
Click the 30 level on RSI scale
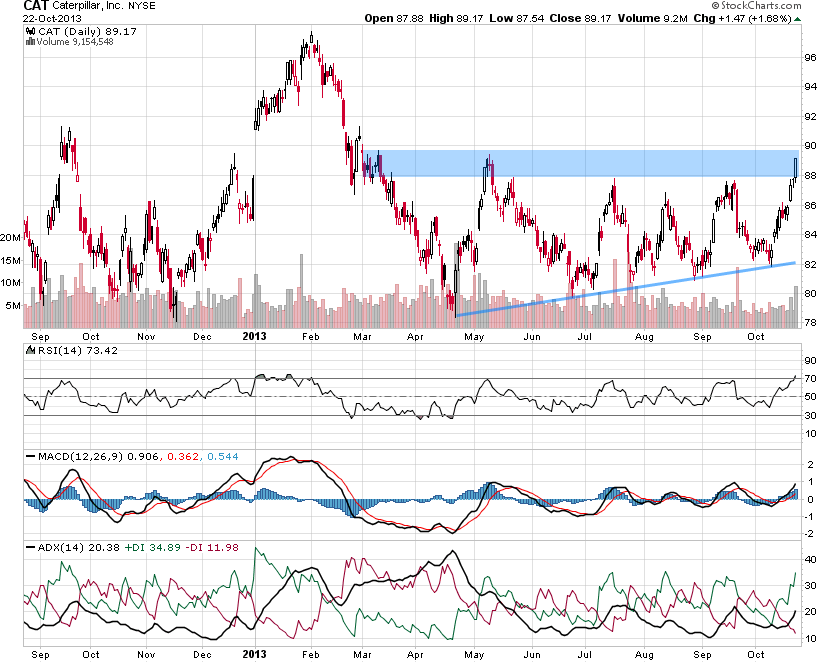pos(810,415)
